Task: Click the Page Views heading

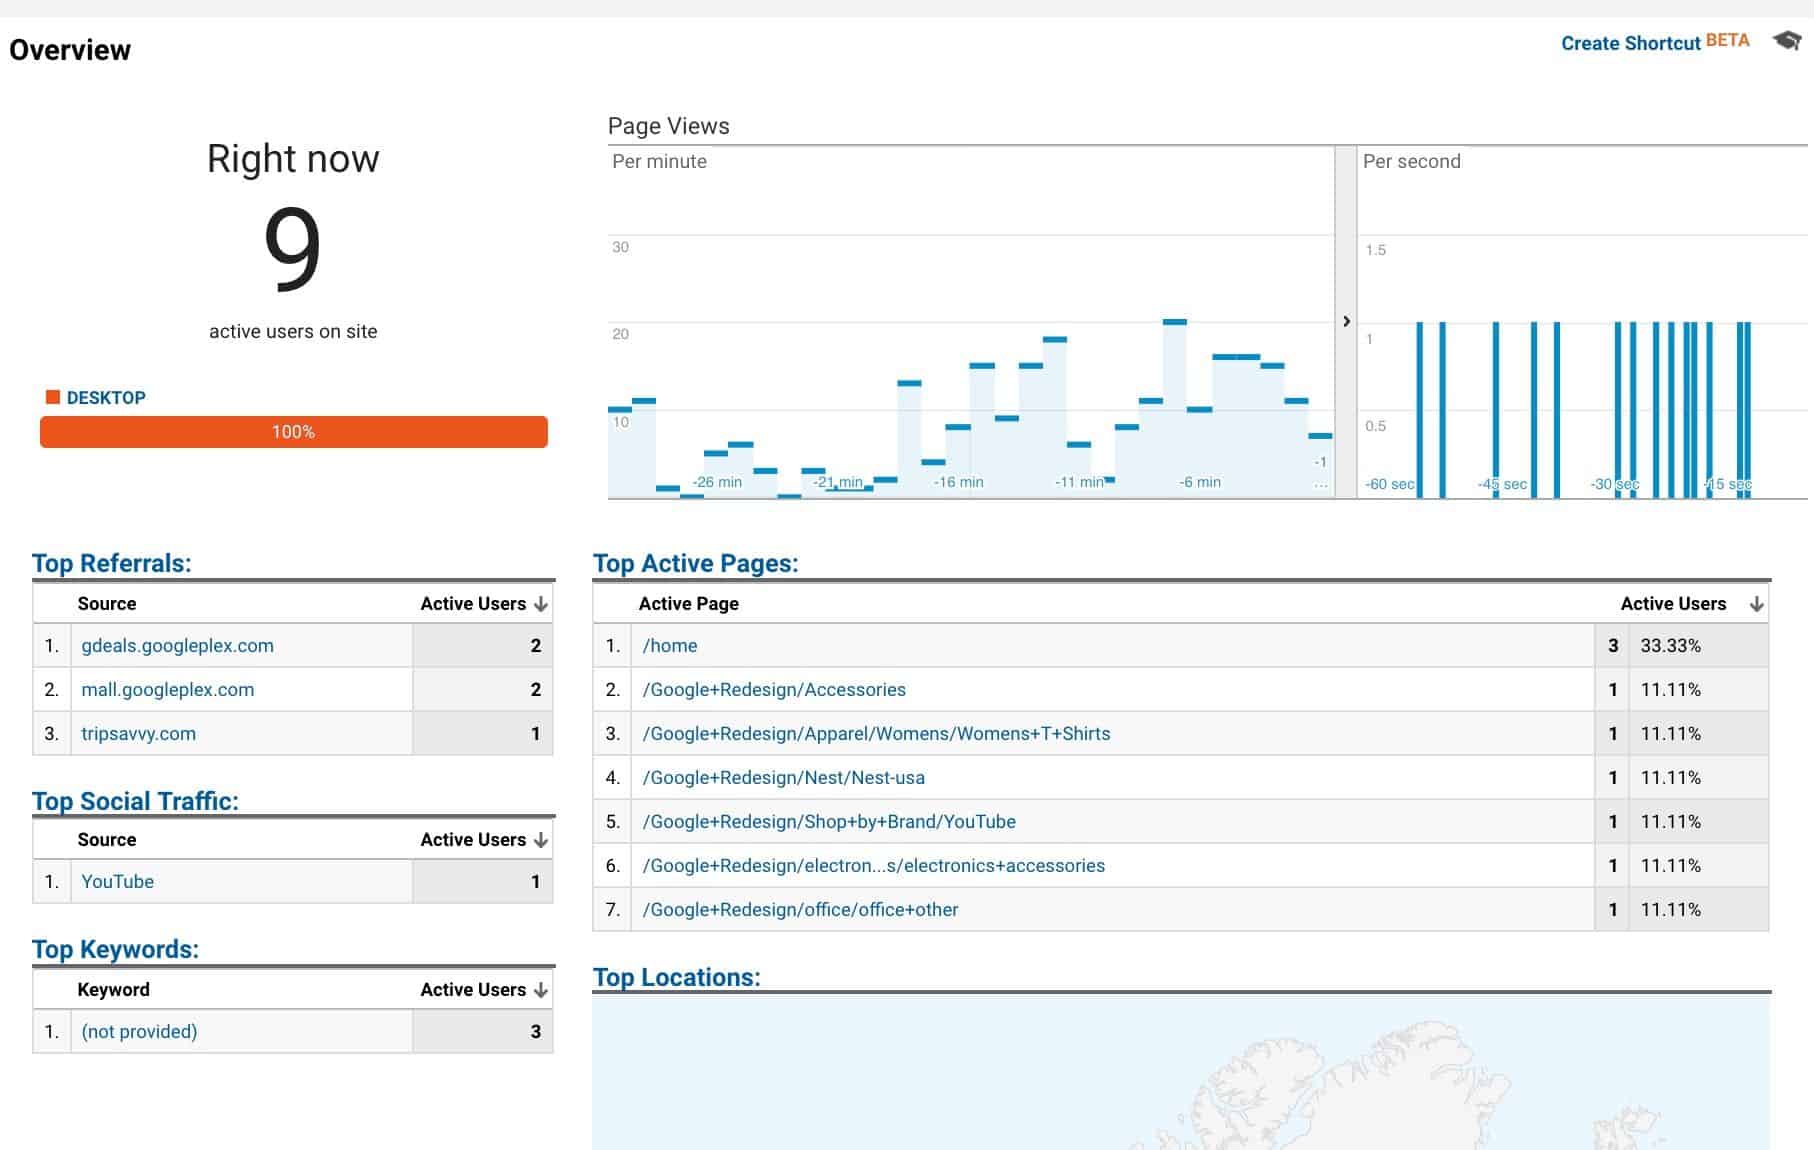Action: (668, 126)
